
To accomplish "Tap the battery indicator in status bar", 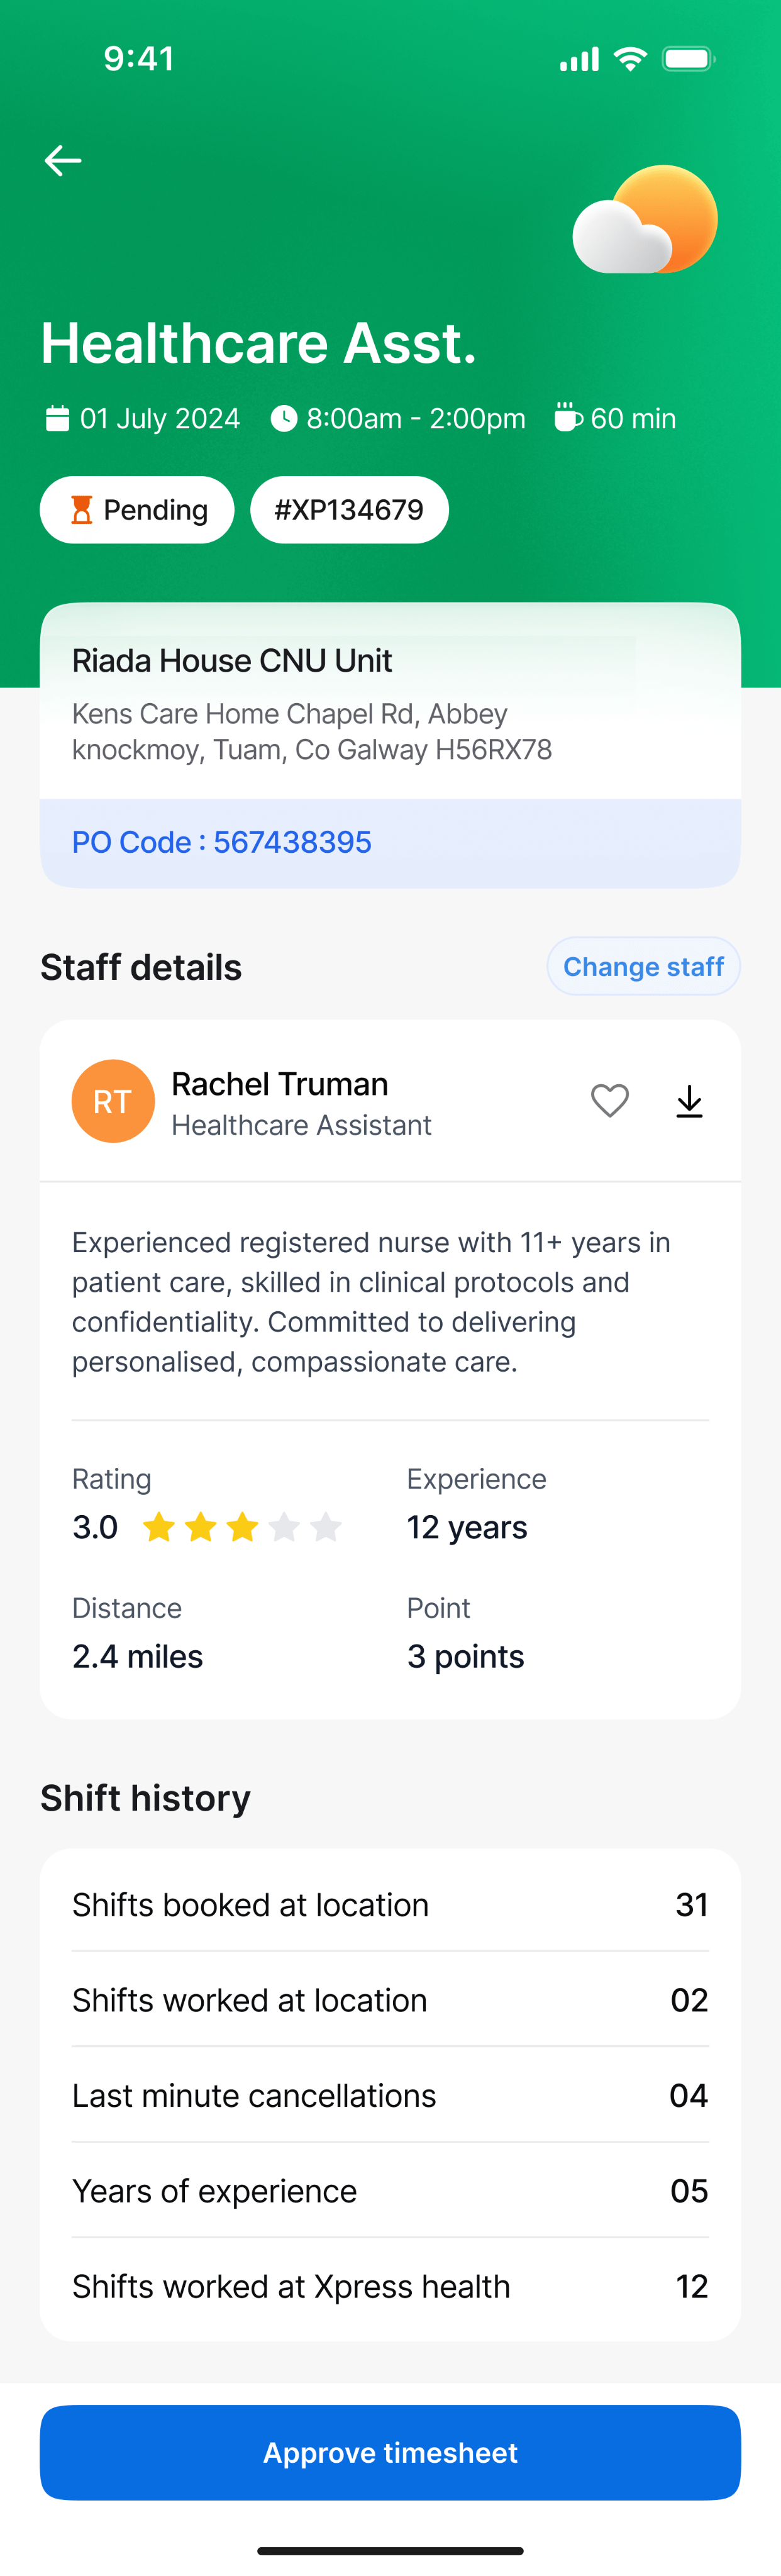I will 689,59.
